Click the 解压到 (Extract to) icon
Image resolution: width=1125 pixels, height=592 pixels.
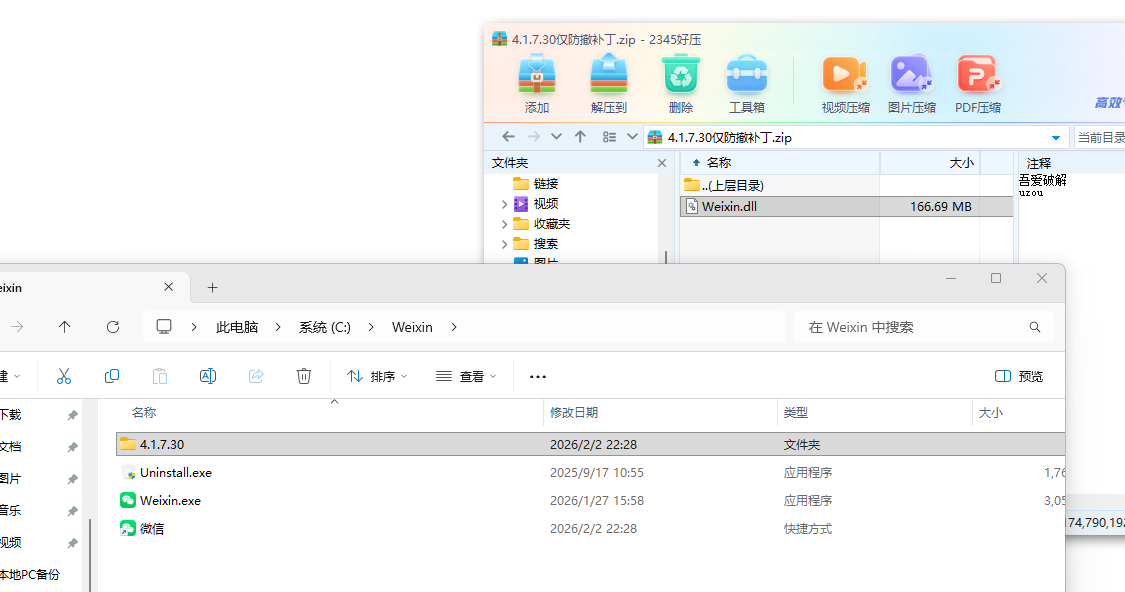(608, 77)
